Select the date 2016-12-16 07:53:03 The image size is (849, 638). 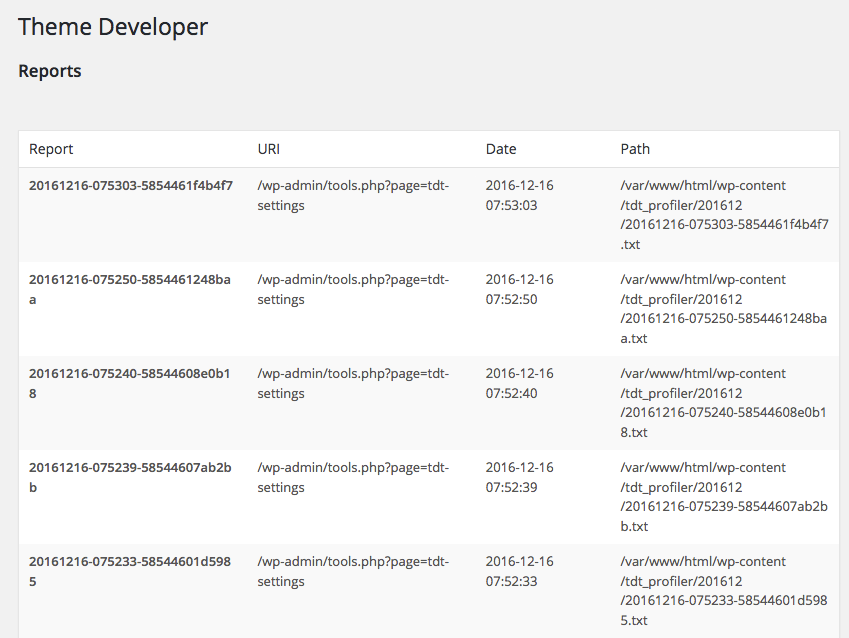tap(519, 196)
